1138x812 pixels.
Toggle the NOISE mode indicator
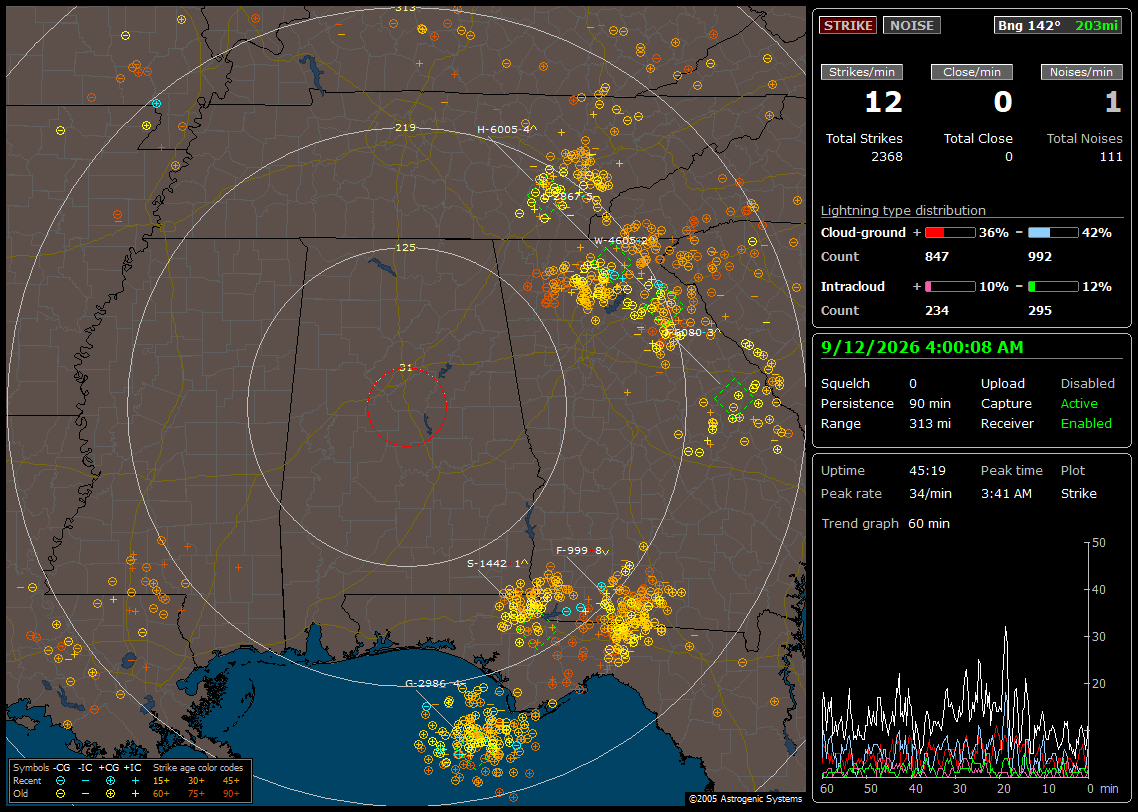tap(912, 25)
